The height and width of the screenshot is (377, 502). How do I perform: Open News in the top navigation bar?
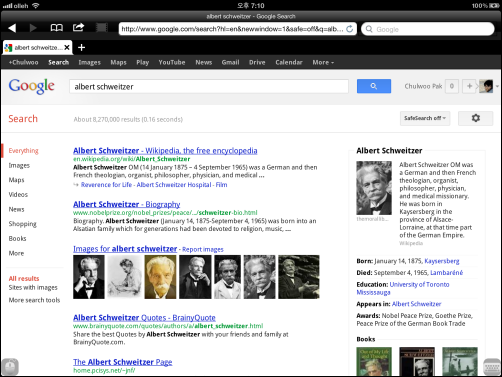click(204, 62)
